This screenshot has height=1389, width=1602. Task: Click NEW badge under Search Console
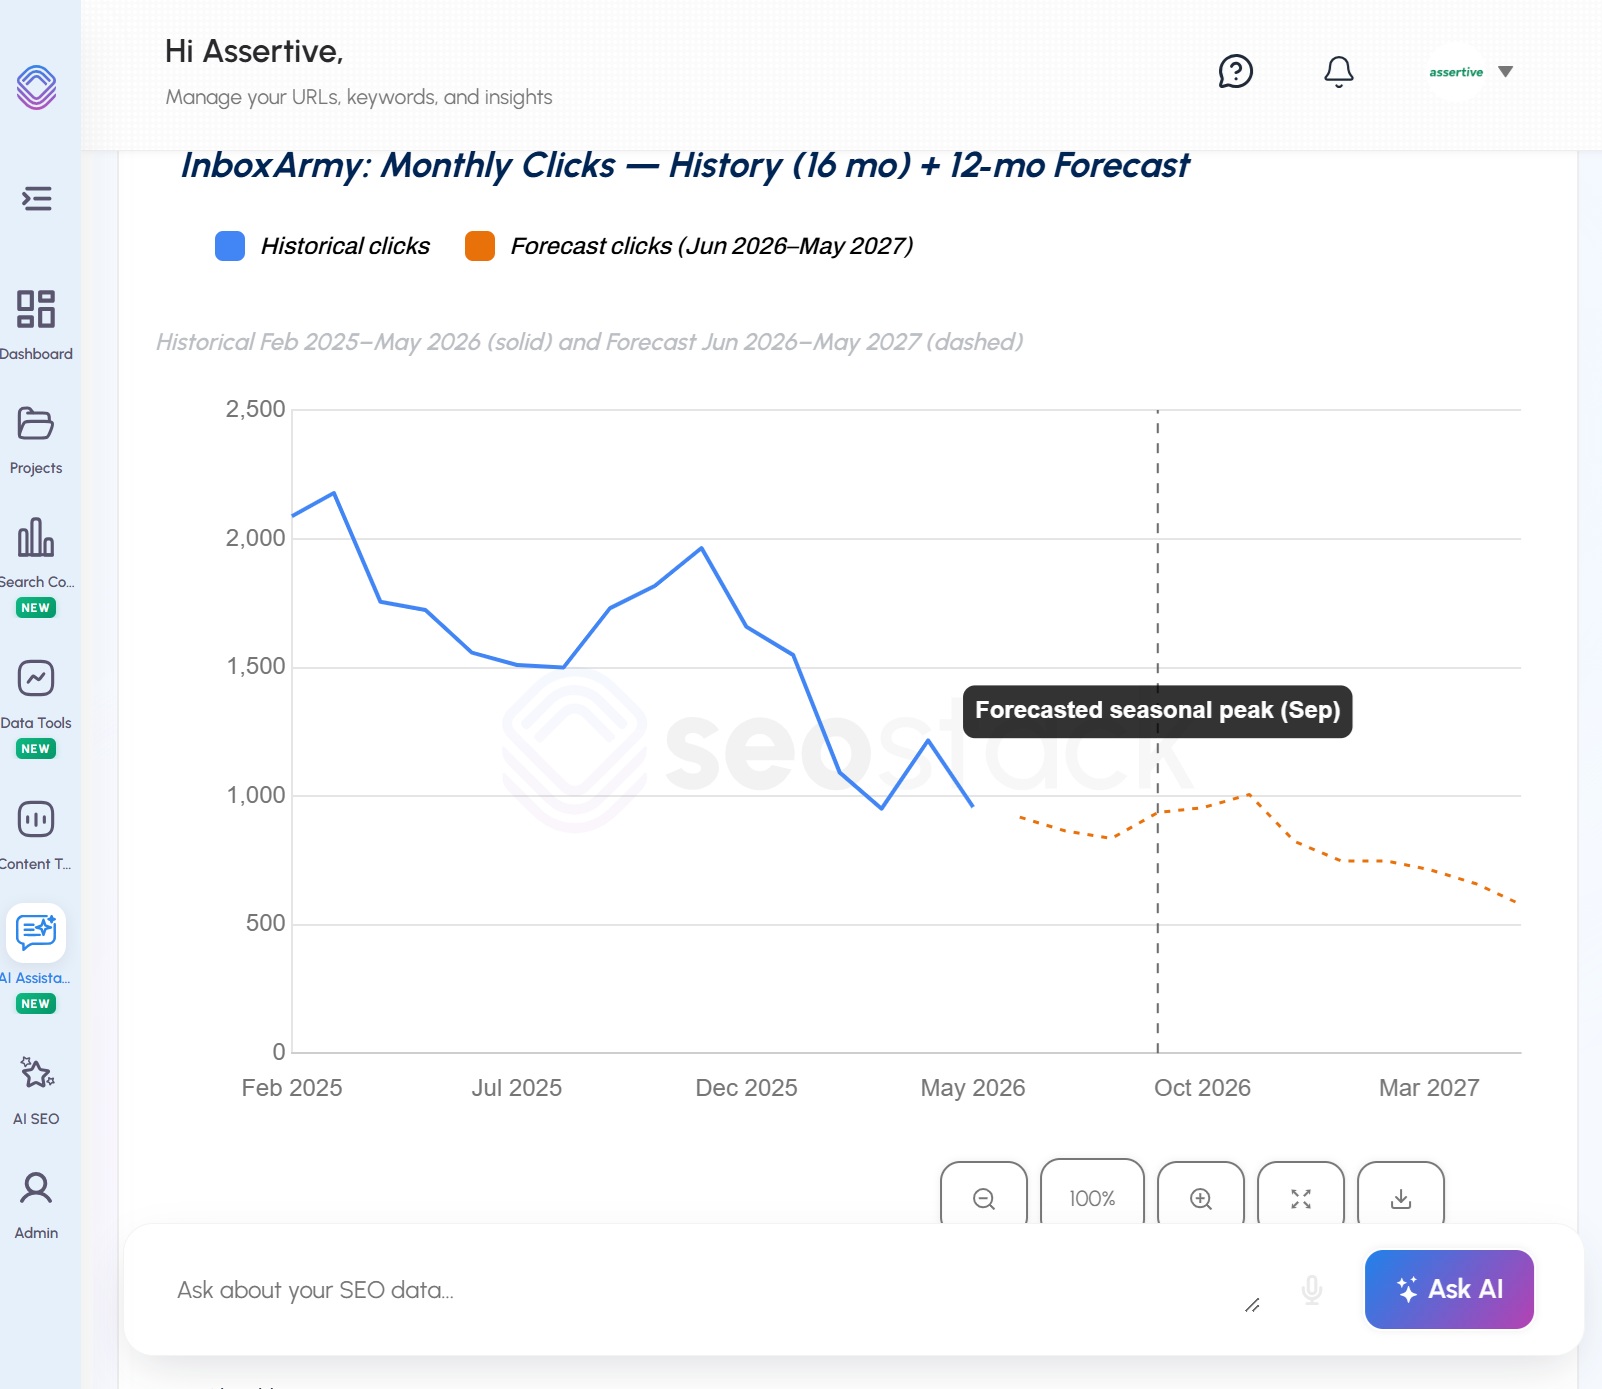click(36, 608)
